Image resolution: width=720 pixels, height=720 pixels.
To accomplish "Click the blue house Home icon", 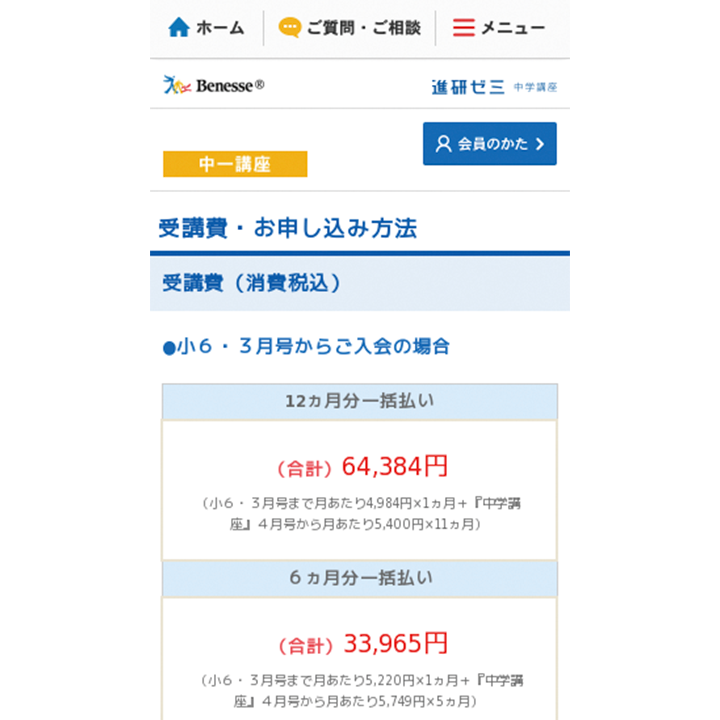I will pos(179,28).
